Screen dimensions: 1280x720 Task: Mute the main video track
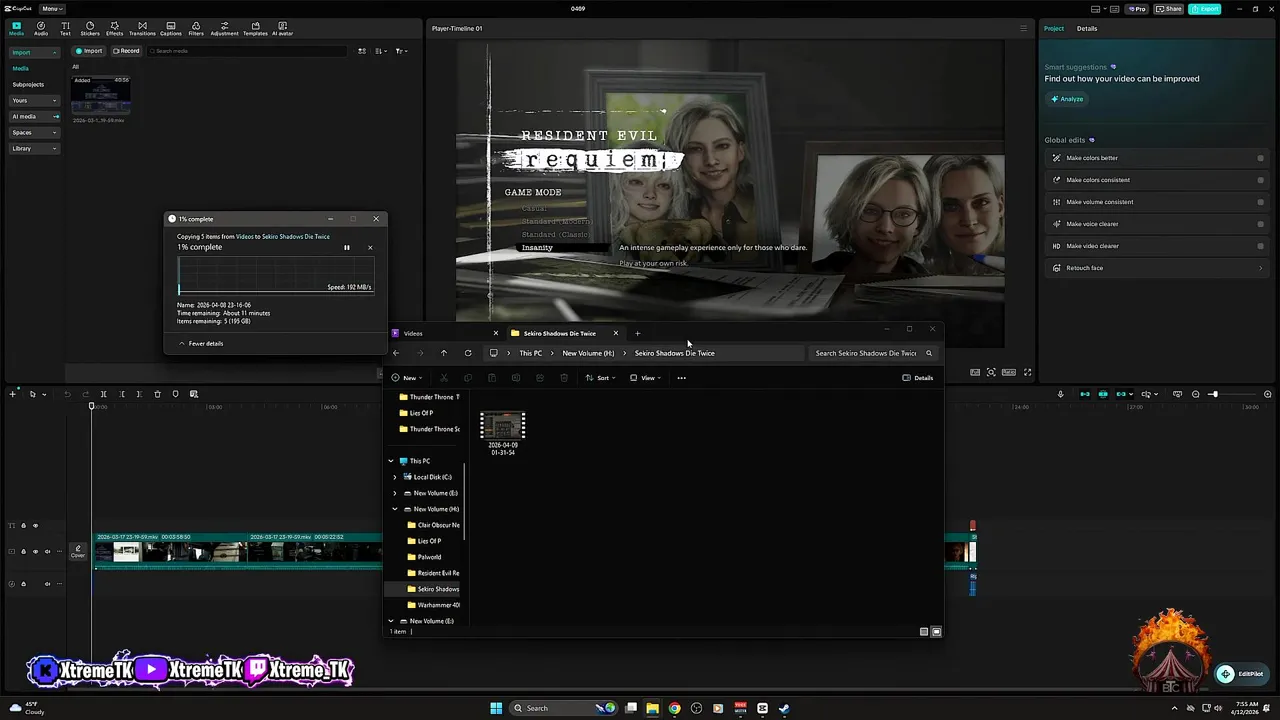47,551
